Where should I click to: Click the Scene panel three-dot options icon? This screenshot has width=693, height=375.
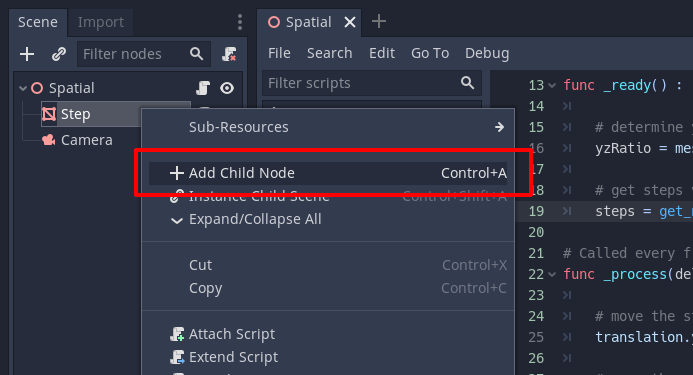pyautogui.click(x=240, y=22)
